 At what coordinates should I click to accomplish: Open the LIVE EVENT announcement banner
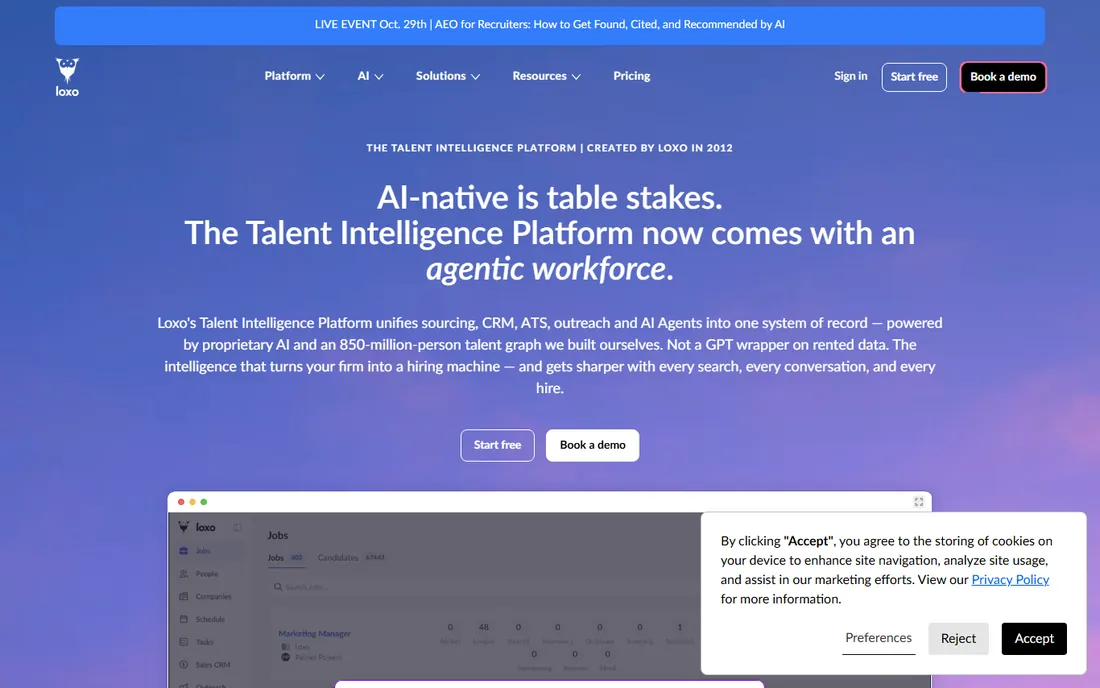click(x=550, y=25)
